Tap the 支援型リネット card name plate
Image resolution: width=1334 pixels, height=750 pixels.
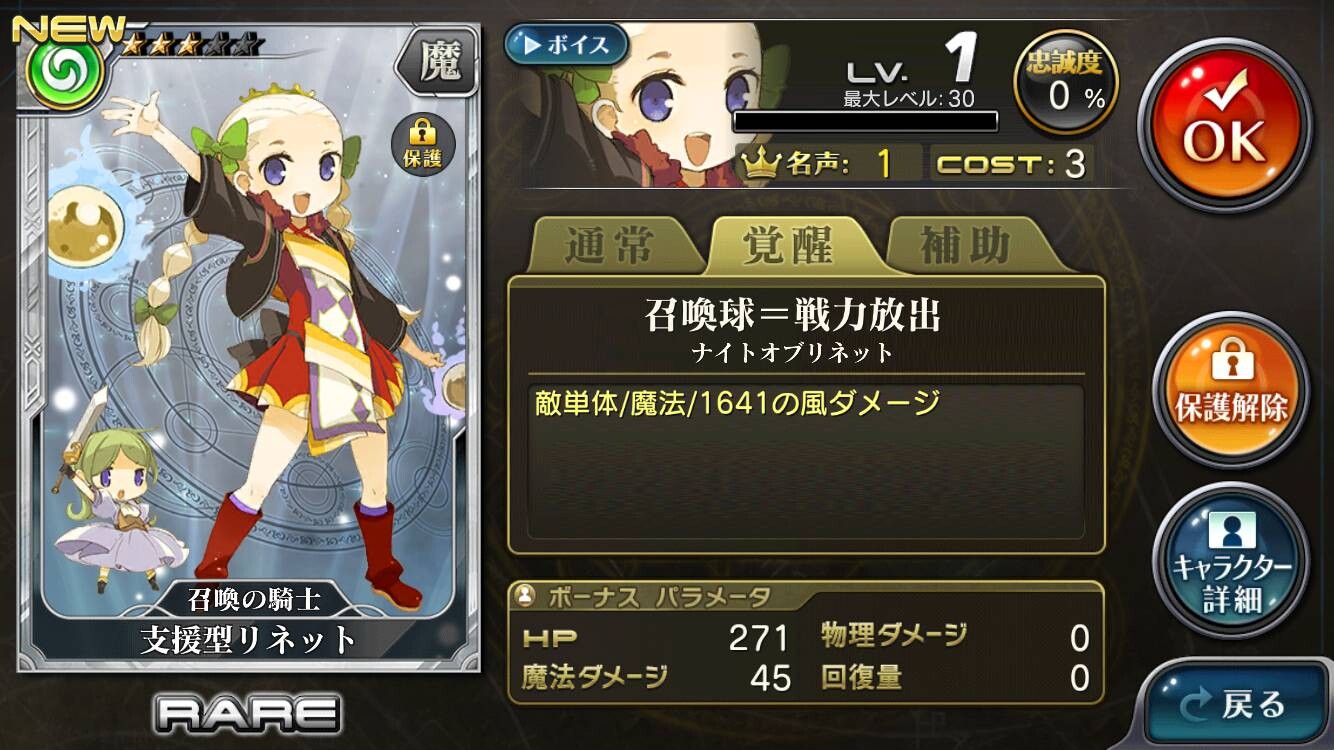pos(248,638)
